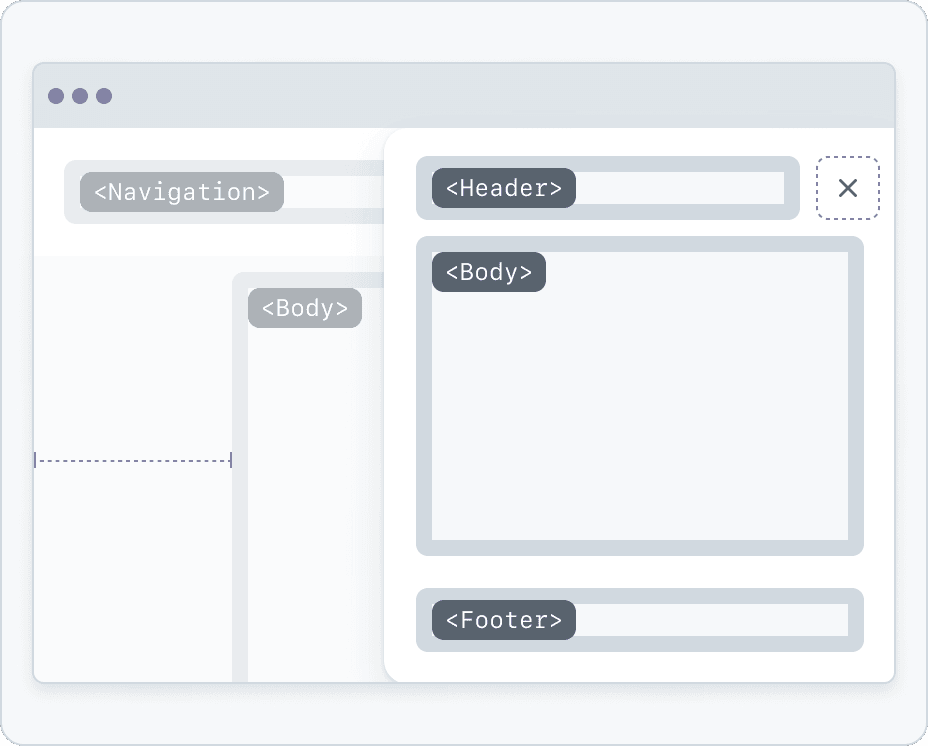
Task: Click the middle dot in the window title bar
Action: (x=80, y=96)
